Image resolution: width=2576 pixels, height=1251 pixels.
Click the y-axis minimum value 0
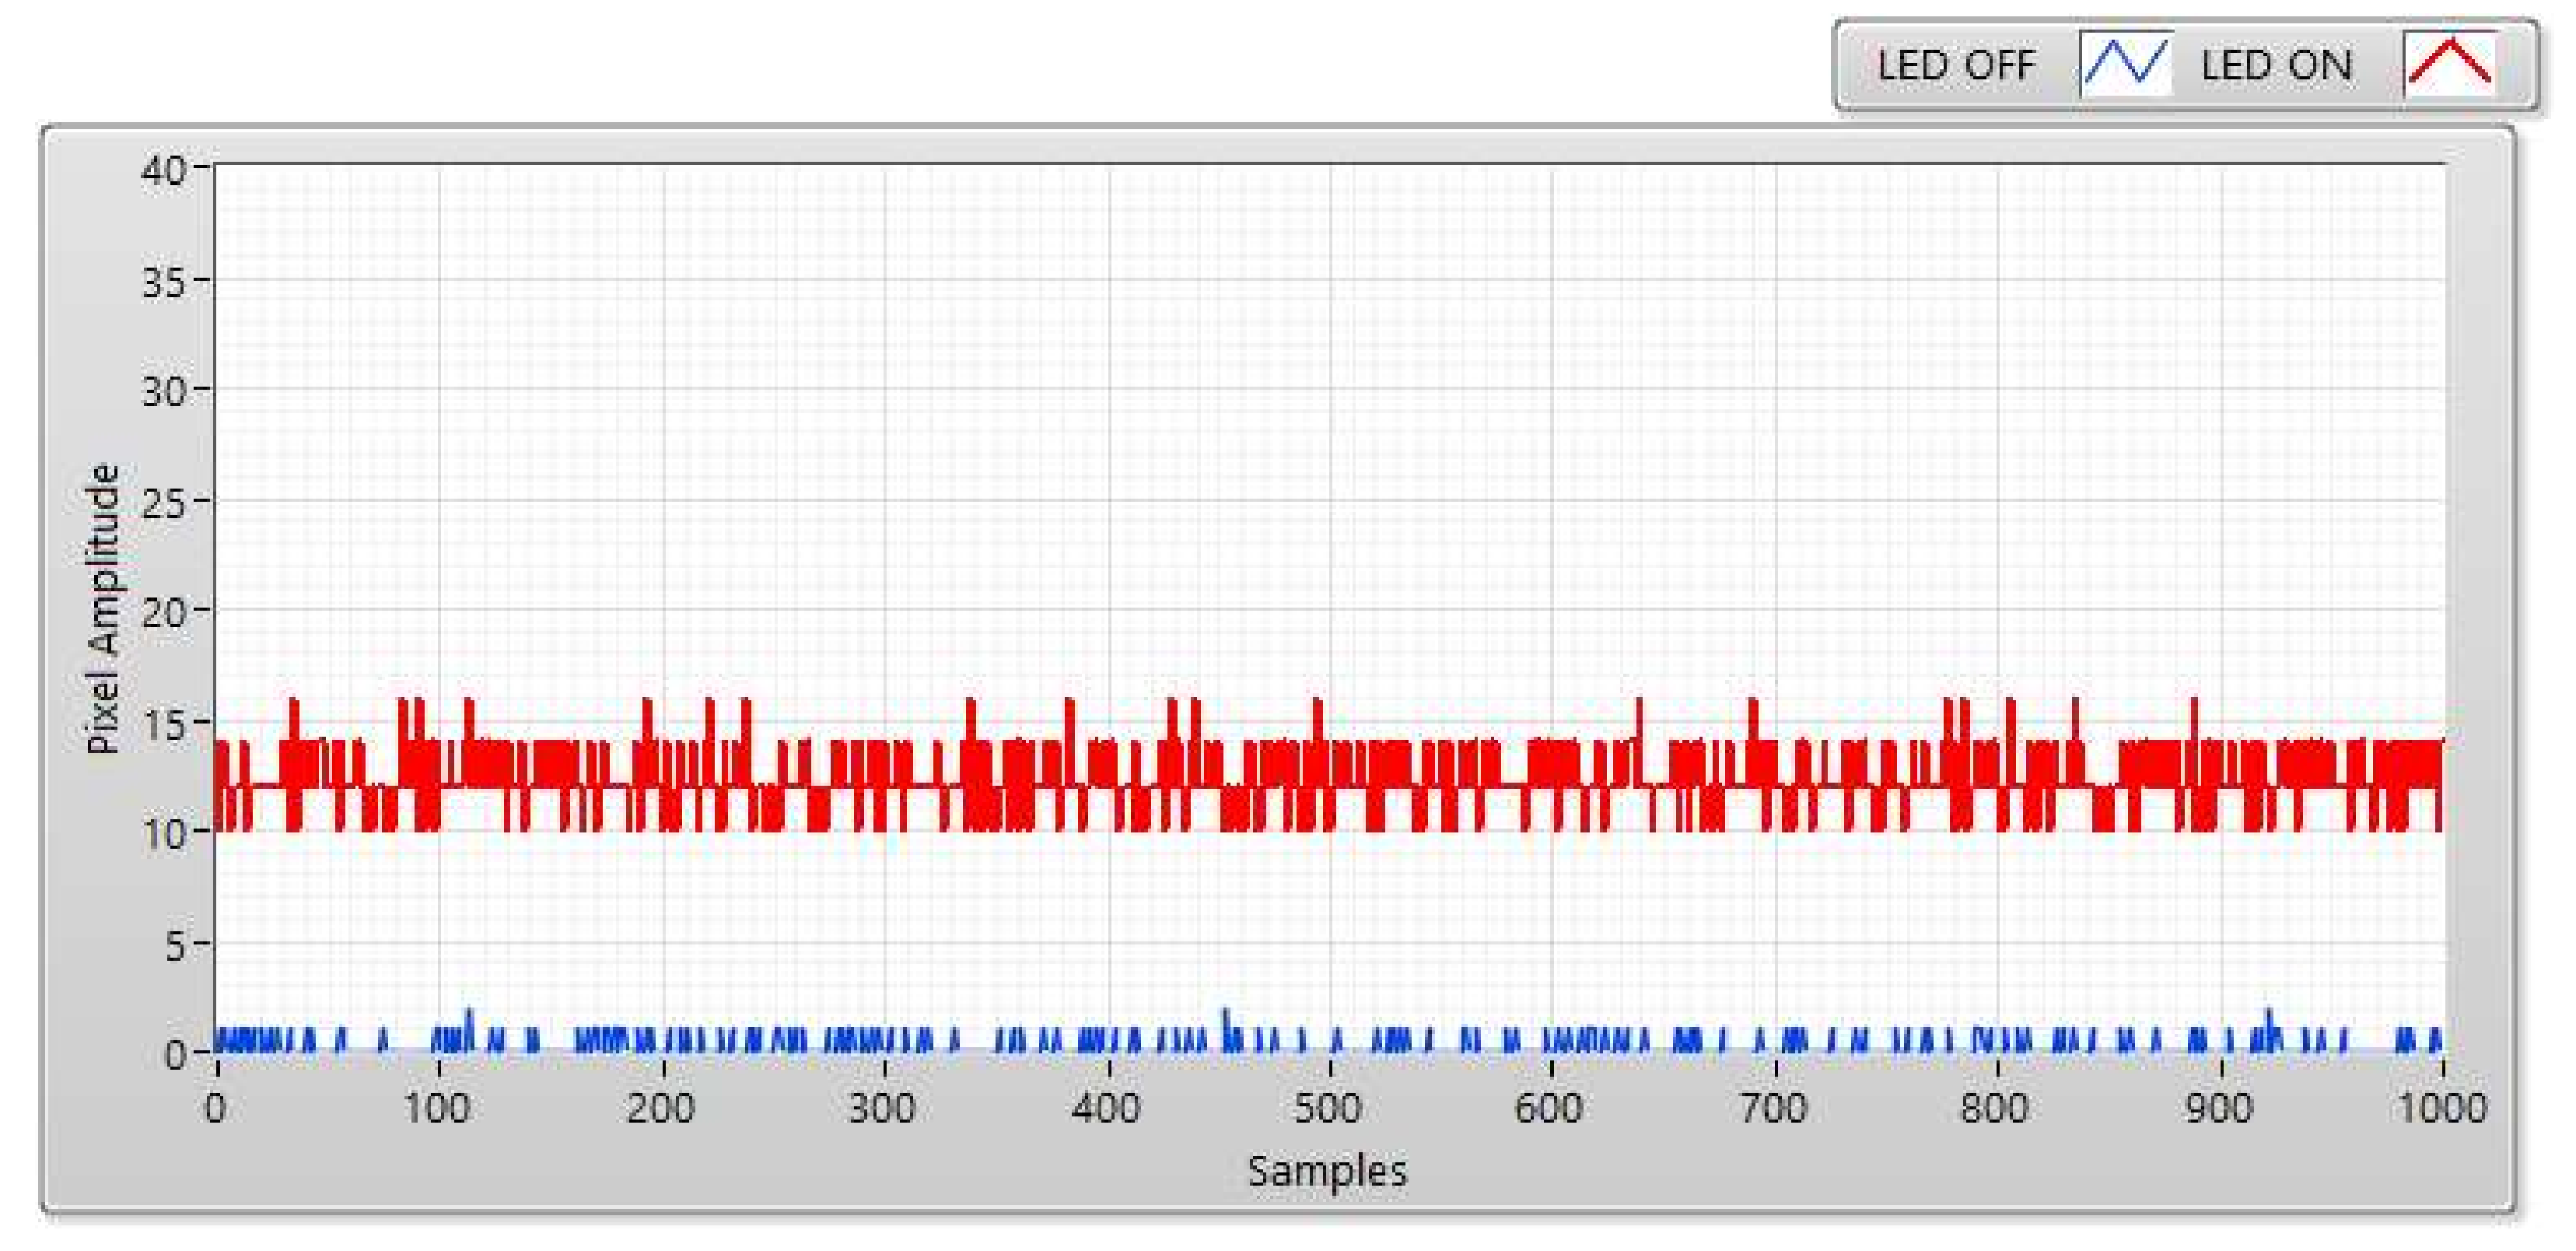pos(174,1054)
